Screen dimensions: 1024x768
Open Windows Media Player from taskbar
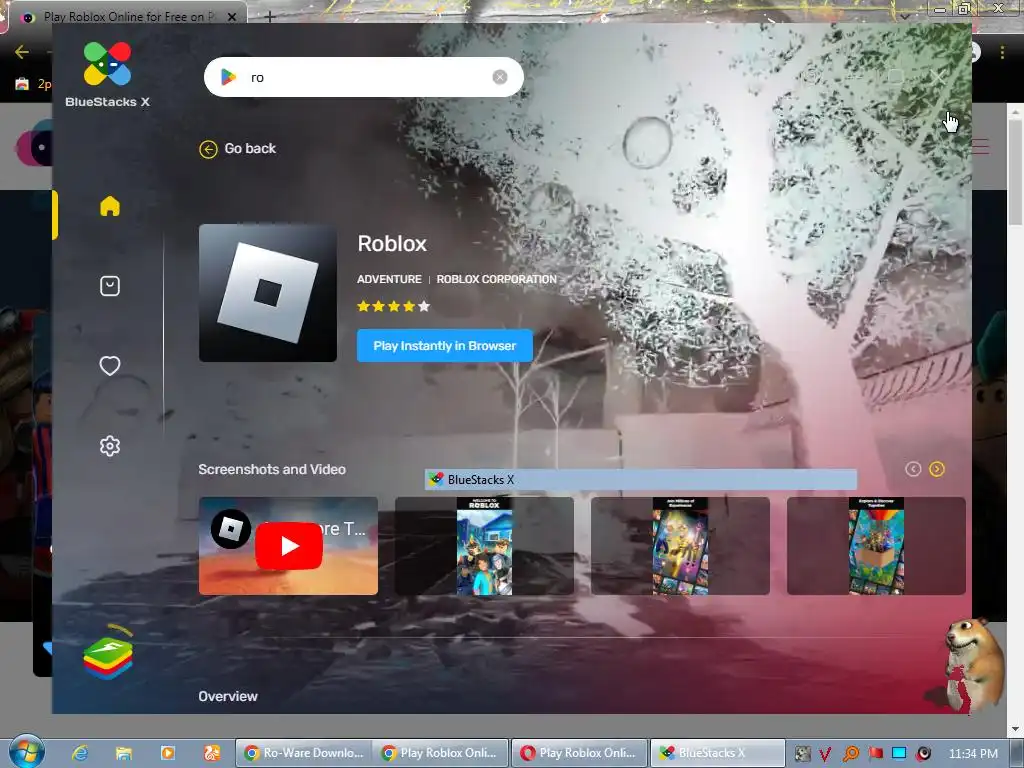click(168, 753)
